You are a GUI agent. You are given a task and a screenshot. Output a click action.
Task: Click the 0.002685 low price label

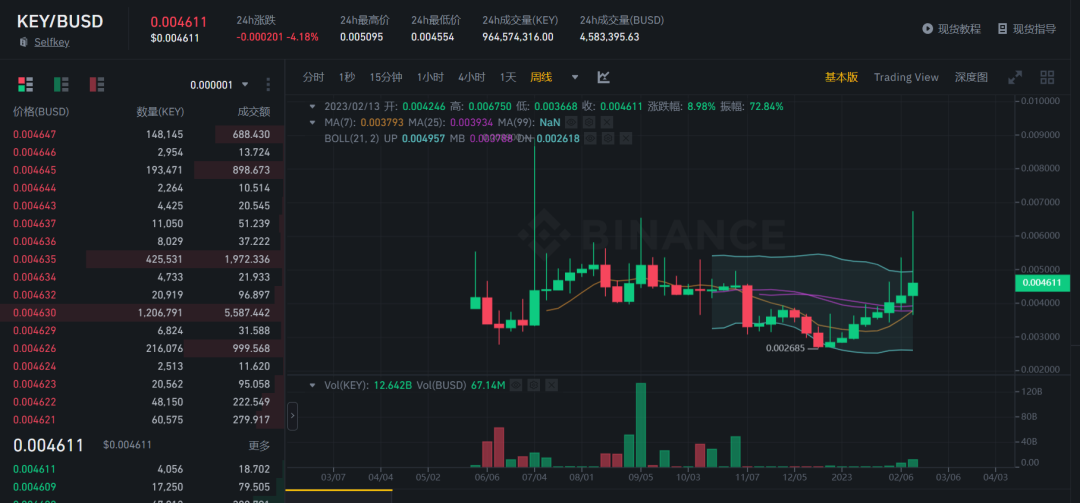point(785,348)
